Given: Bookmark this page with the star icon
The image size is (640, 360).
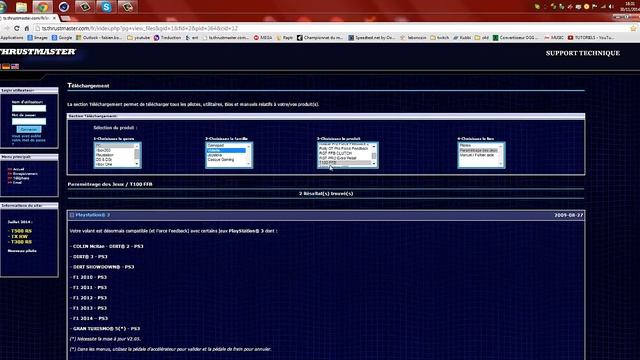Looking at the screenshot, I should (x=633, y=28).
